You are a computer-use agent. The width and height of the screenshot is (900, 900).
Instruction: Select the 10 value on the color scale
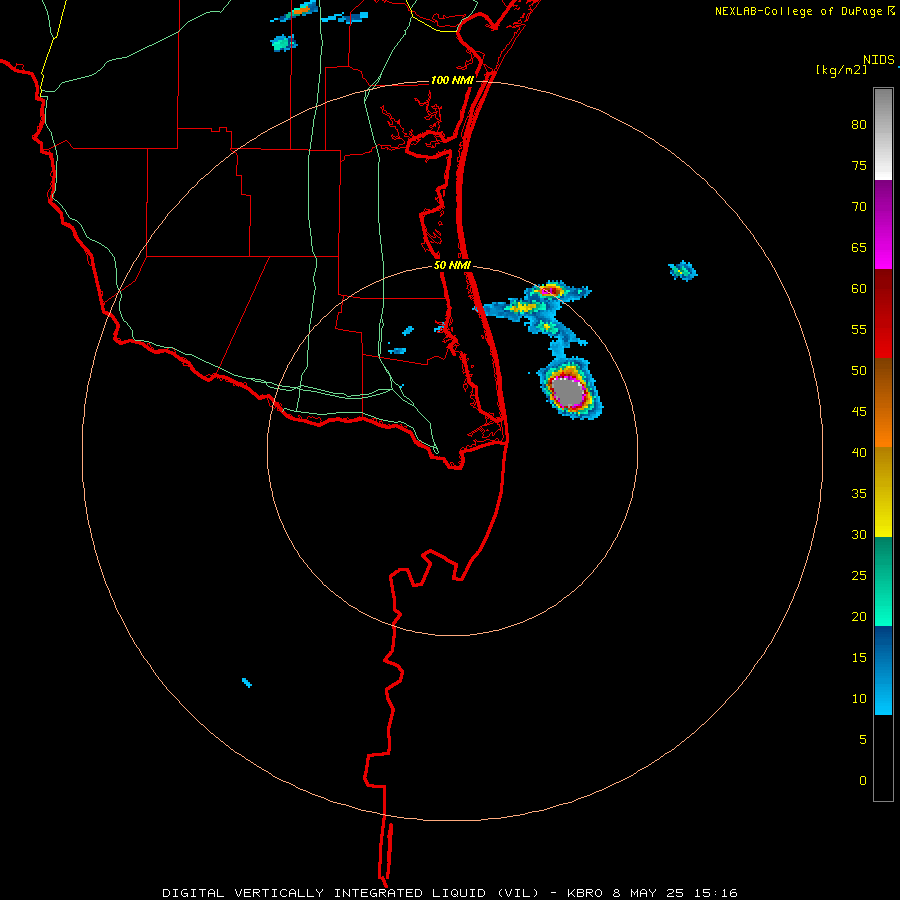[859, 699]
